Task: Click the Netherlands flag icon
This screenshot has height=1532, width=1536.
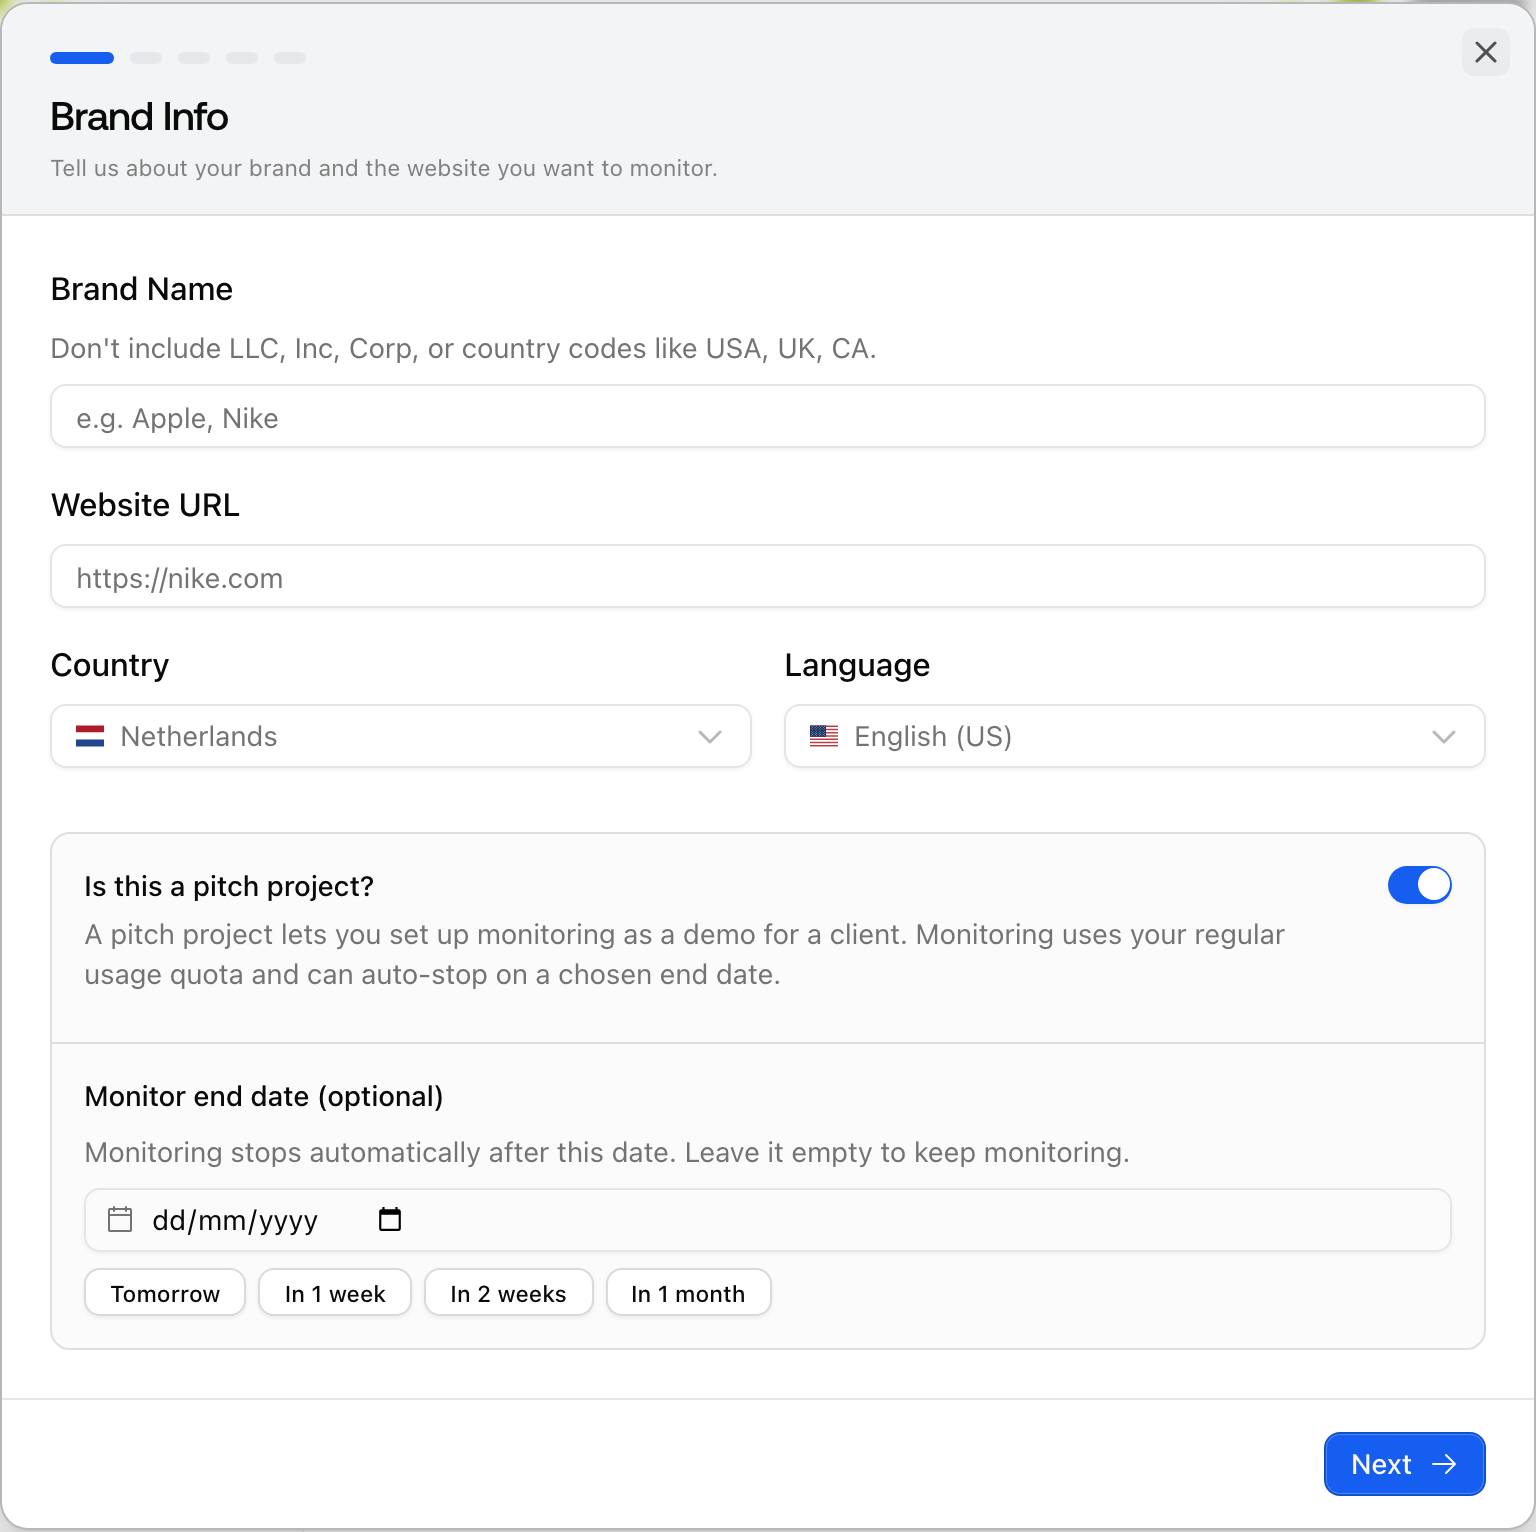Action: tap(90, 737)
